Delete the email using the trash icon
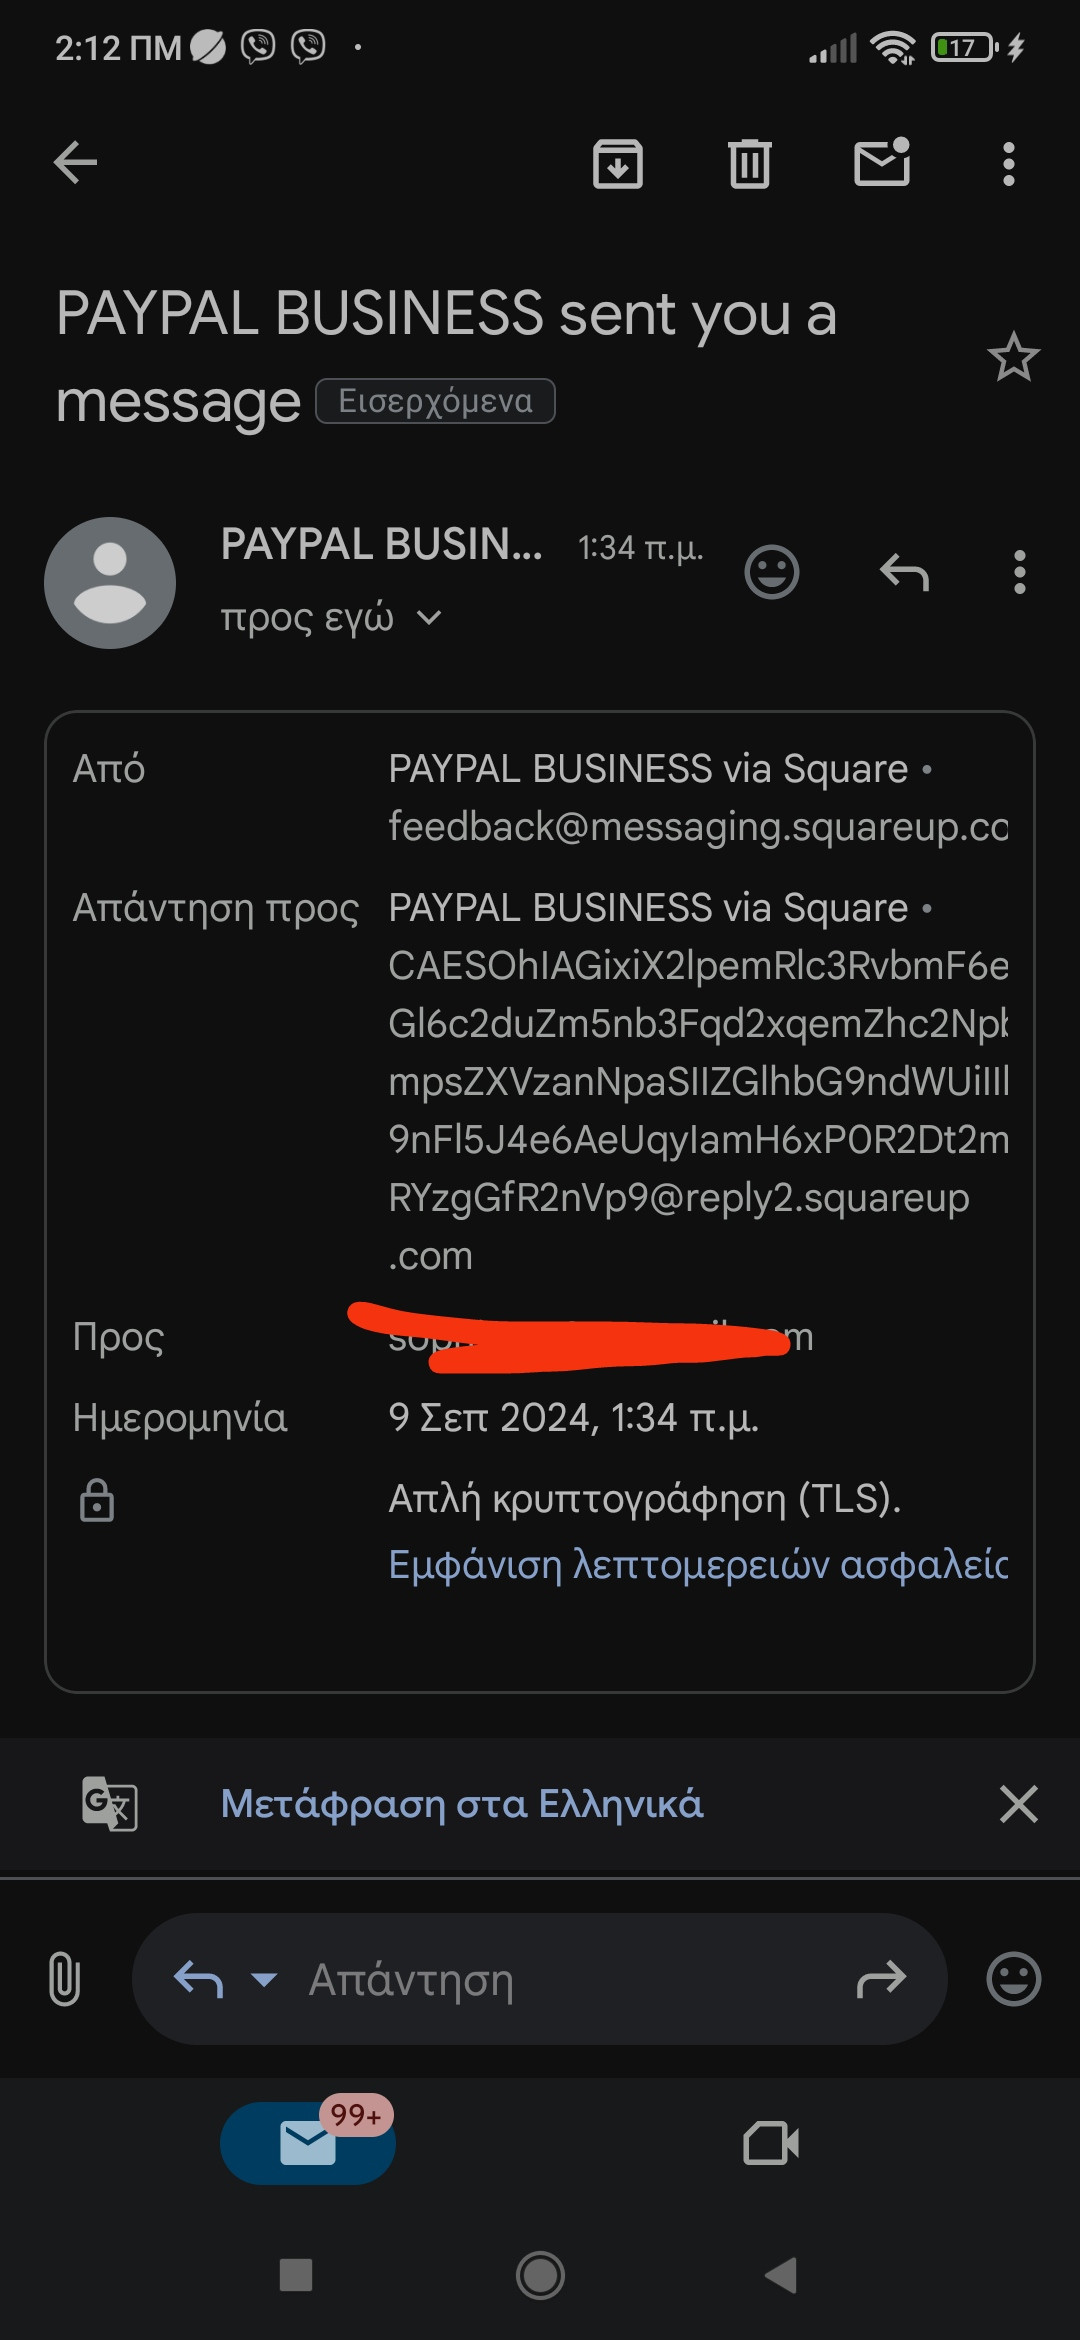 (x=750, y=164)
